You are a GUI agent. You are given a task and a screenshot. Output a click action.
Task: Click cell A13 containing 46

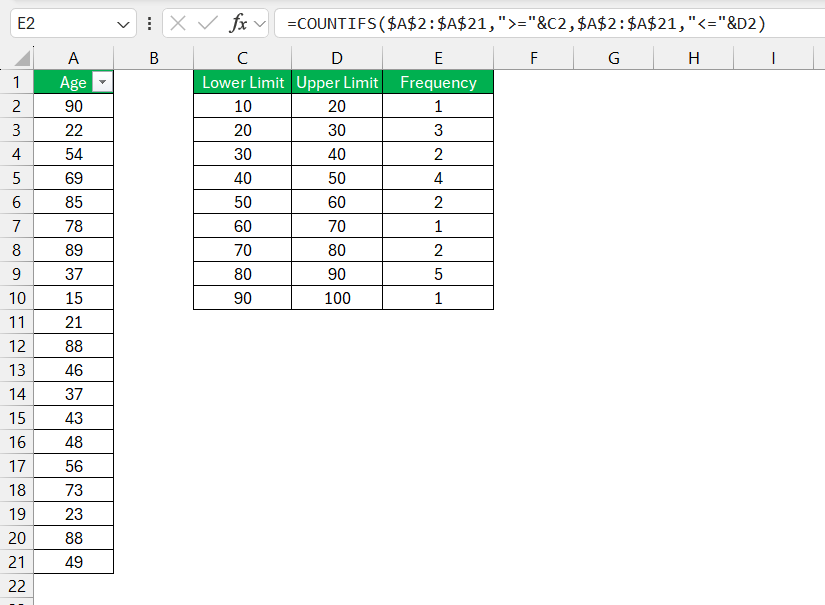point(74,370)
